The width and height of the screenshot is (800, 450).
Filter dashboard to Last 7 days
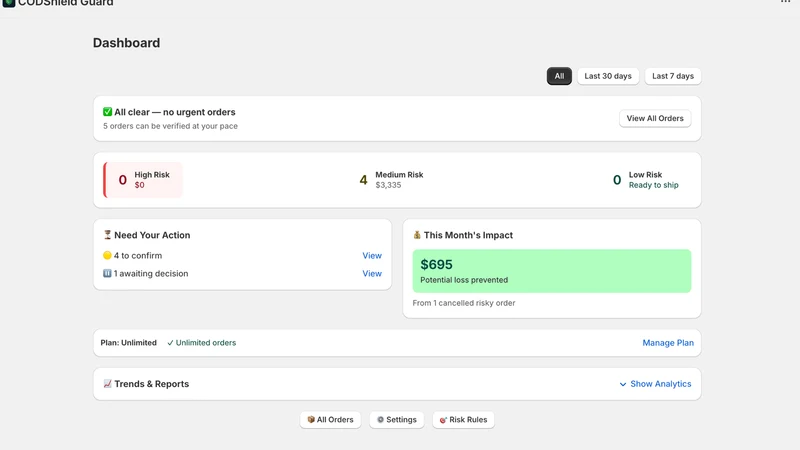(672, 76)
